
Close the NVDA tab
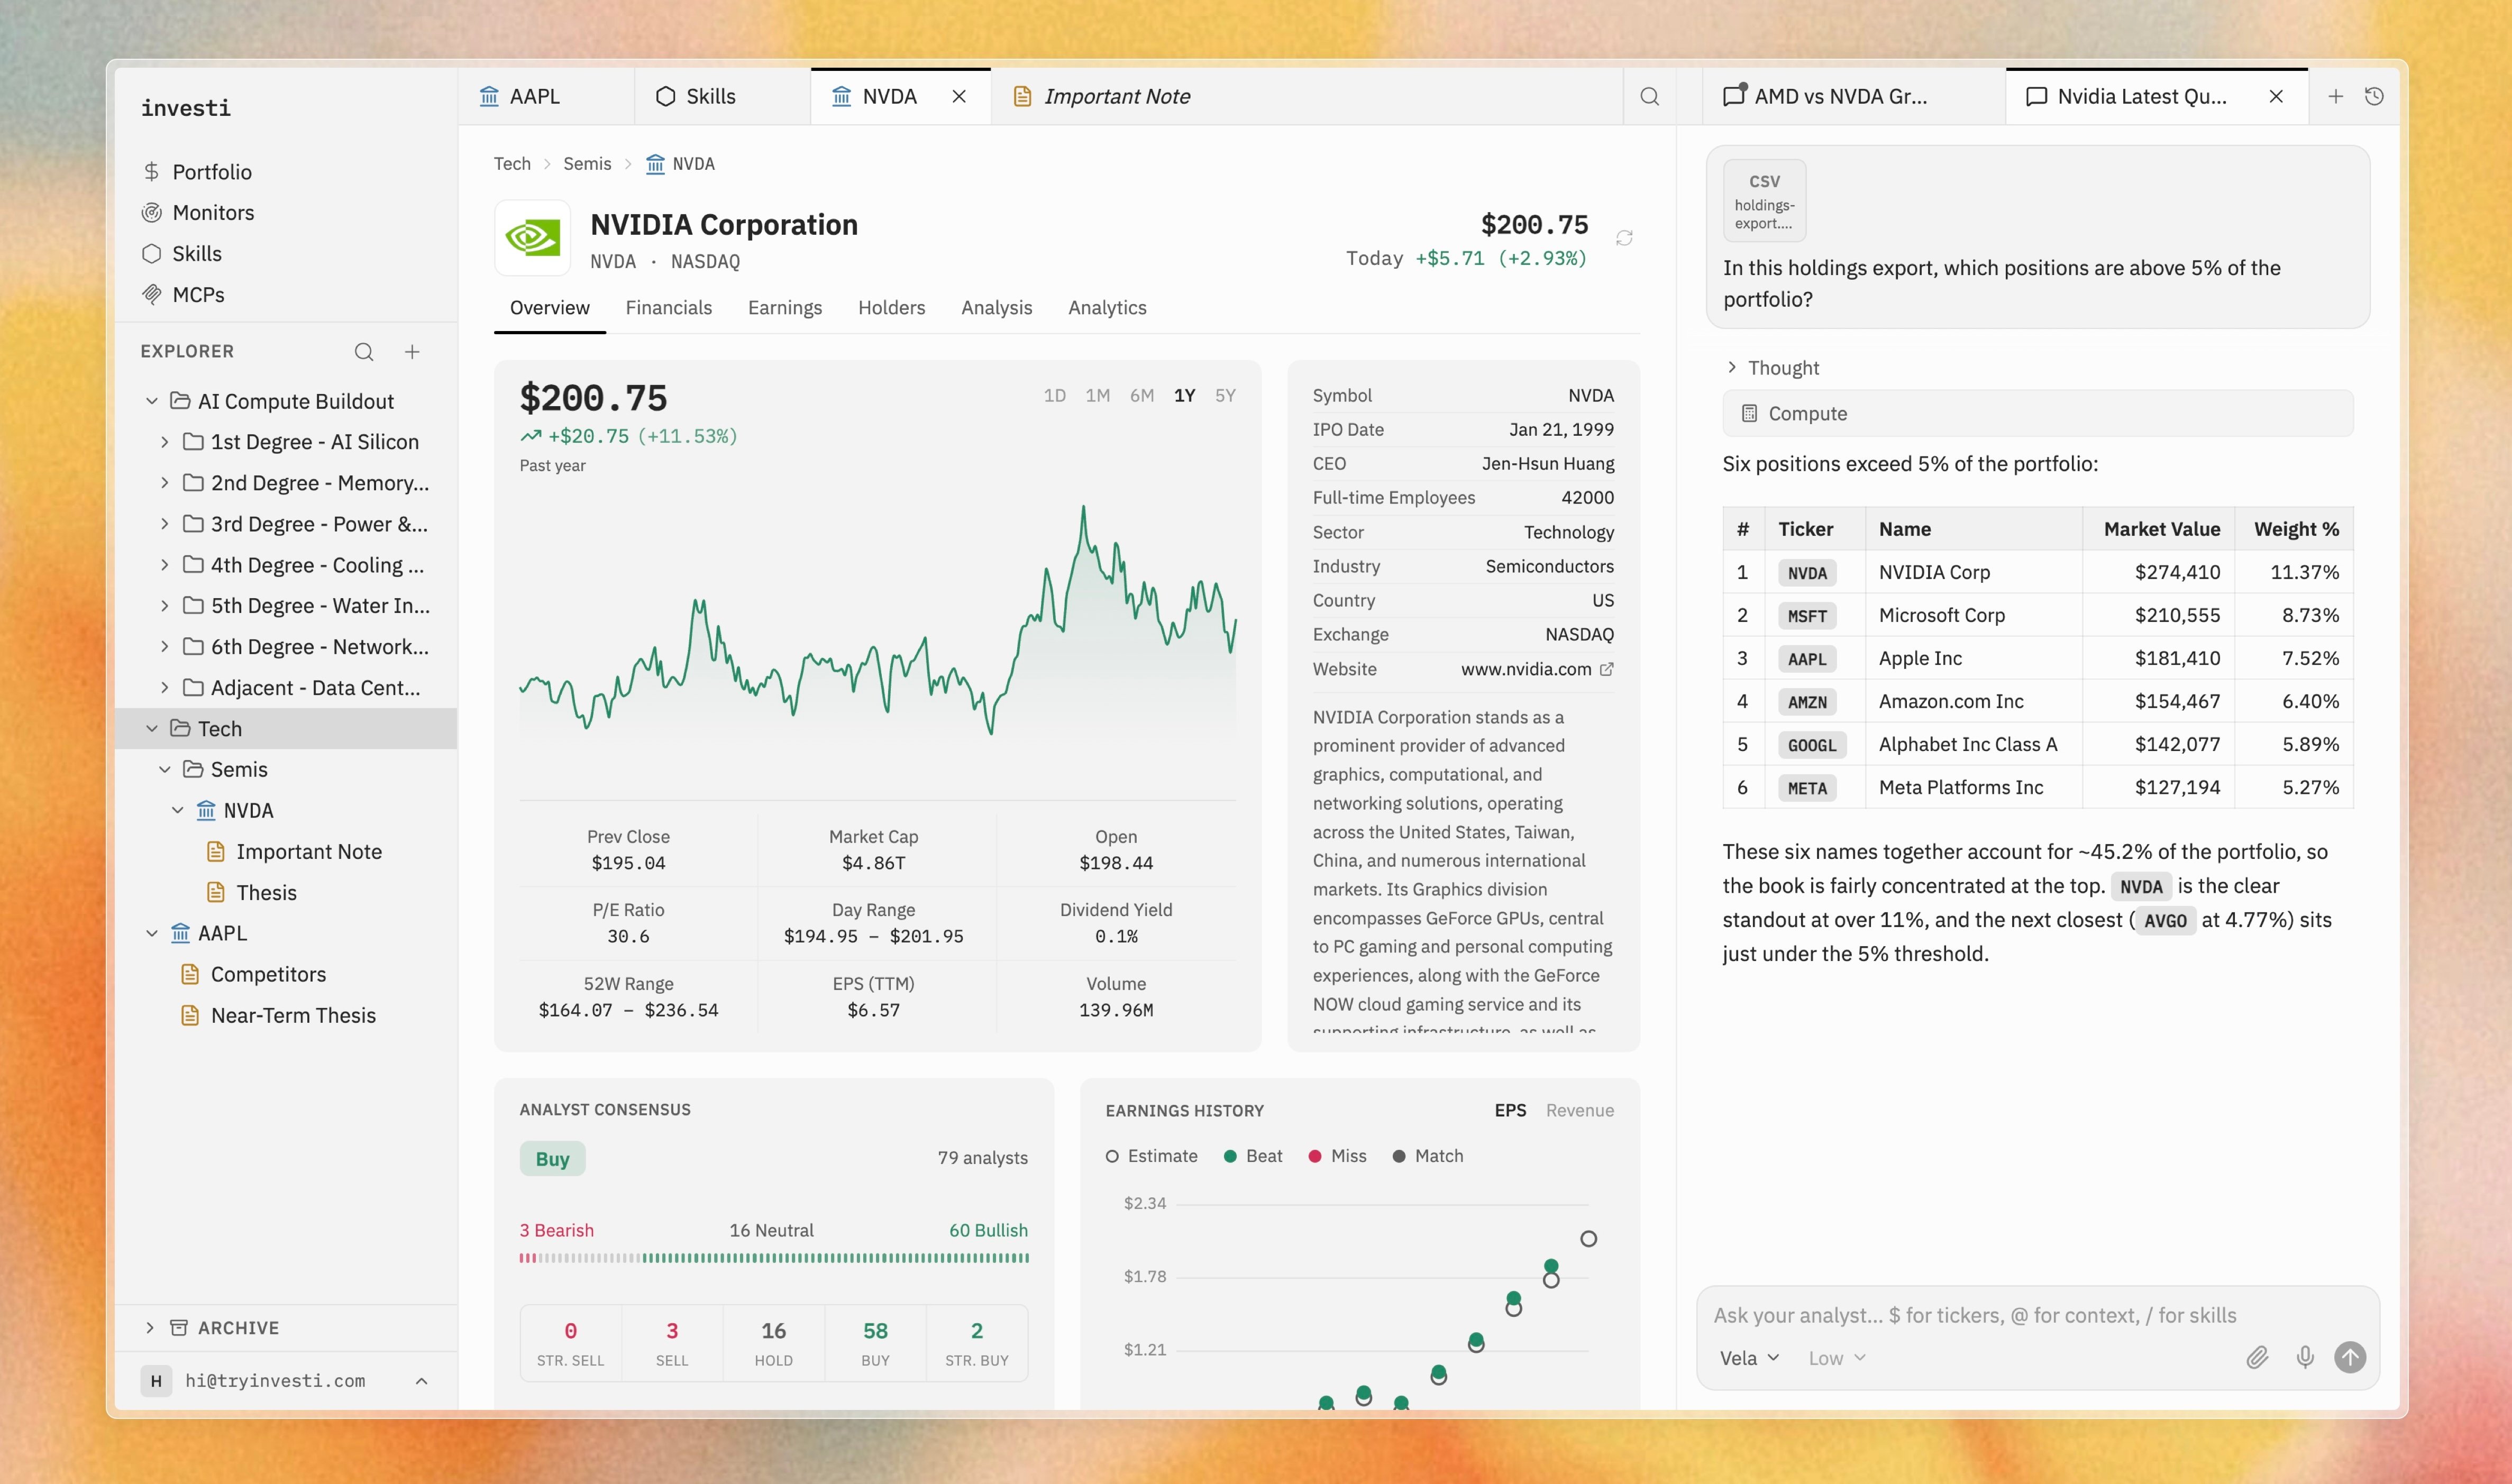(x=959, y=97)
